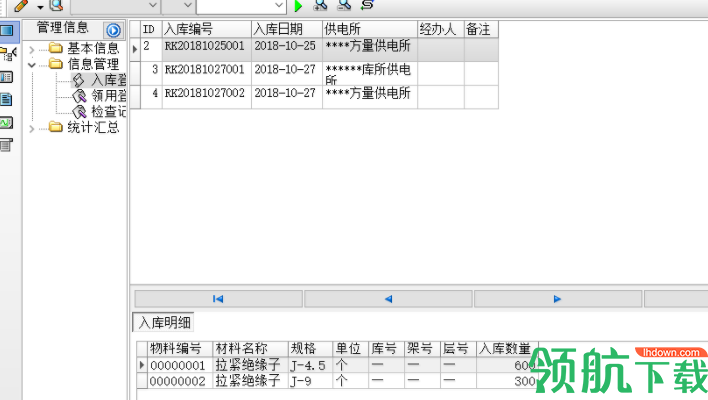The width and height of the screenshot is (708, 400).
Task: Sort by the 入库日期 column header
Action: point(287,29)
